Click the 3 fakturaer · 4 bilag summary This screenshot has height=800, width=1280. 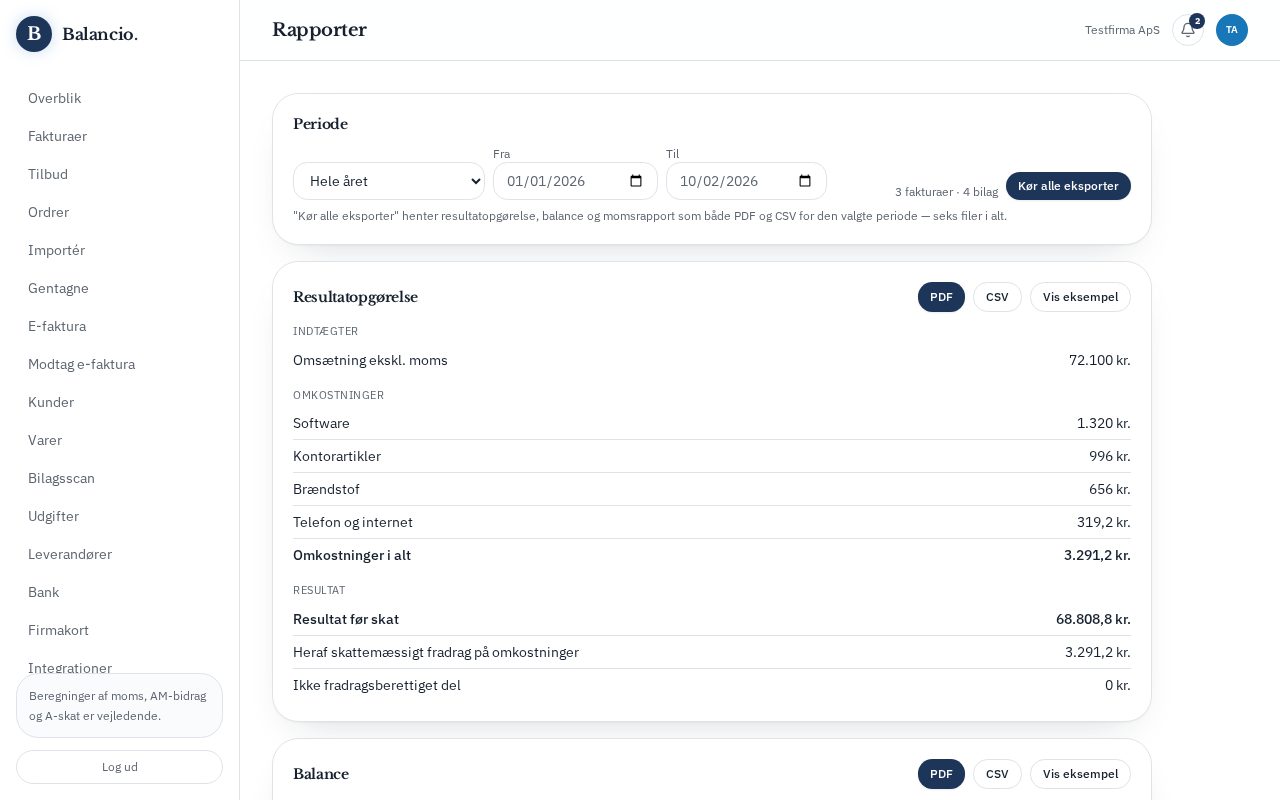click(x=946, y=192)
